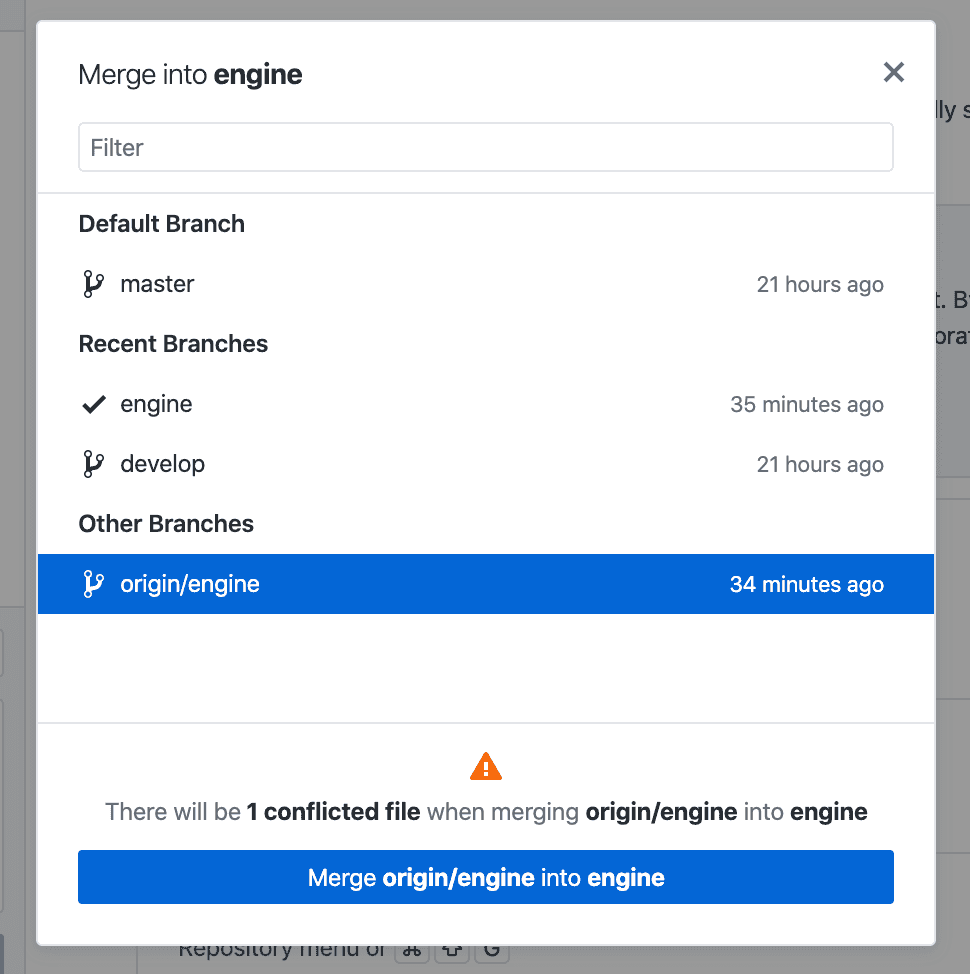Click the '35 minutes ago' timestamp on engine
970x974 pixels.
click(x=807, y=404)
